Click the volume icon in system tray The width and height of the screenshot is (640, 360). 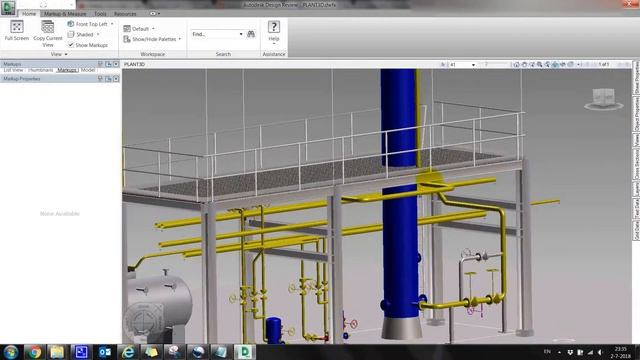600,352
